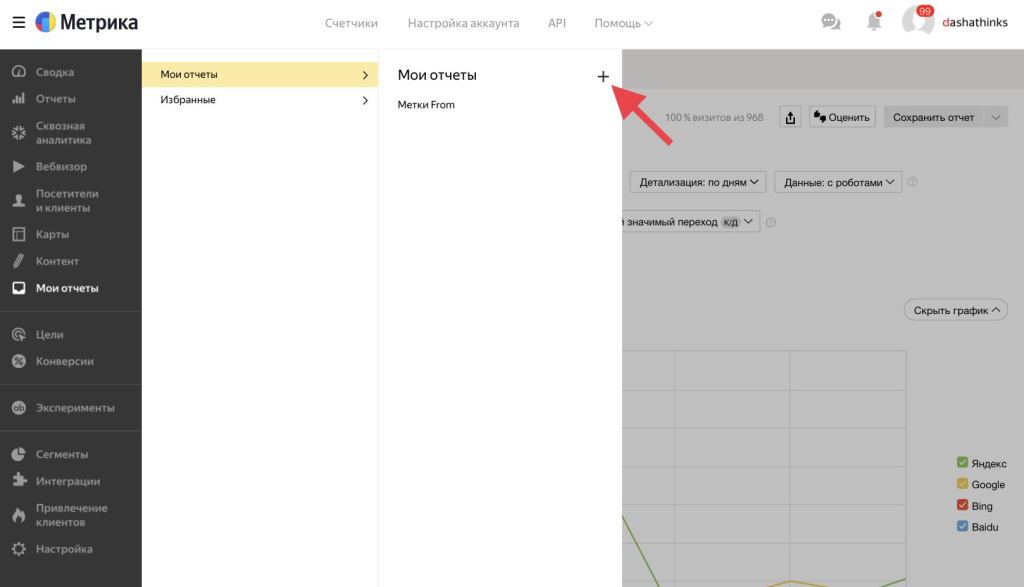Open Счетчики in the top navigation

click(x=351, y=23)
